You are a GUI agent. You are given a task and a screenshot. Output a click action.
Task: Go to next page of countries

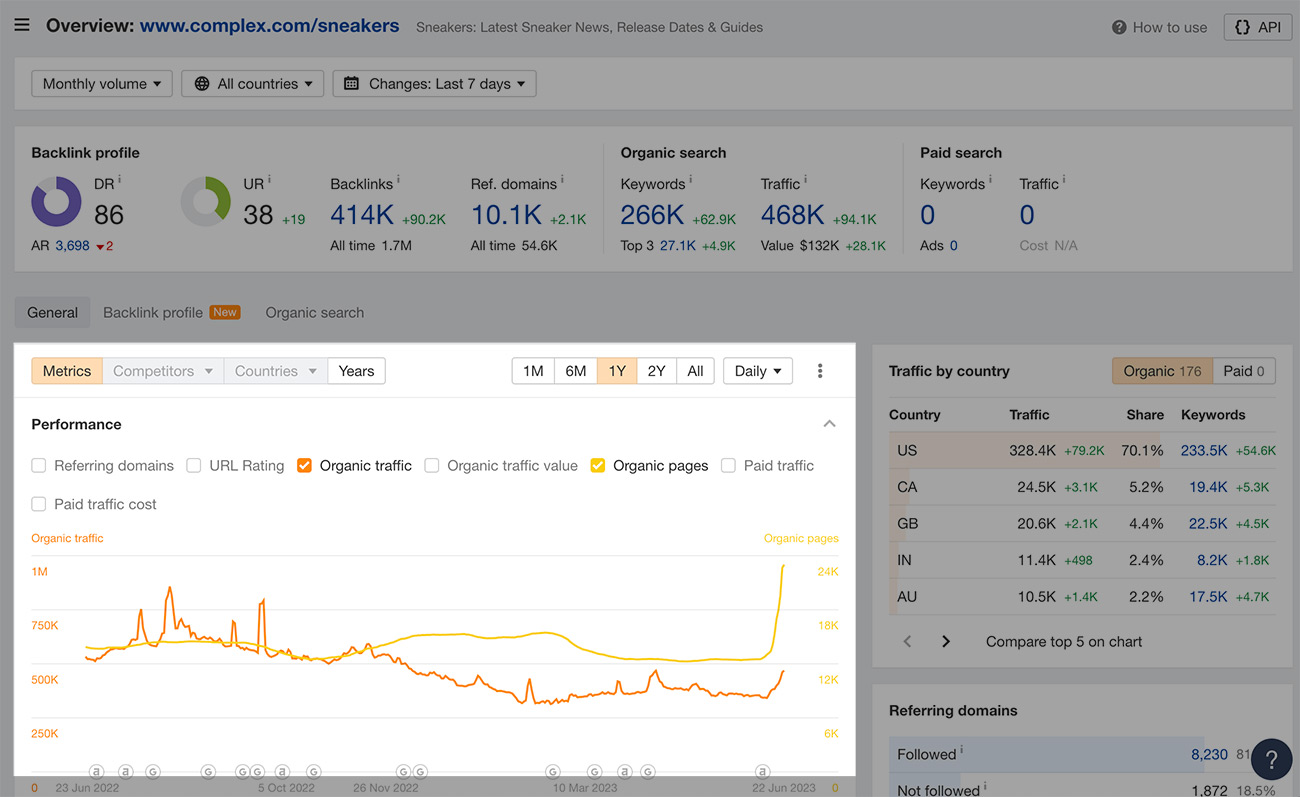click(946, 642)
